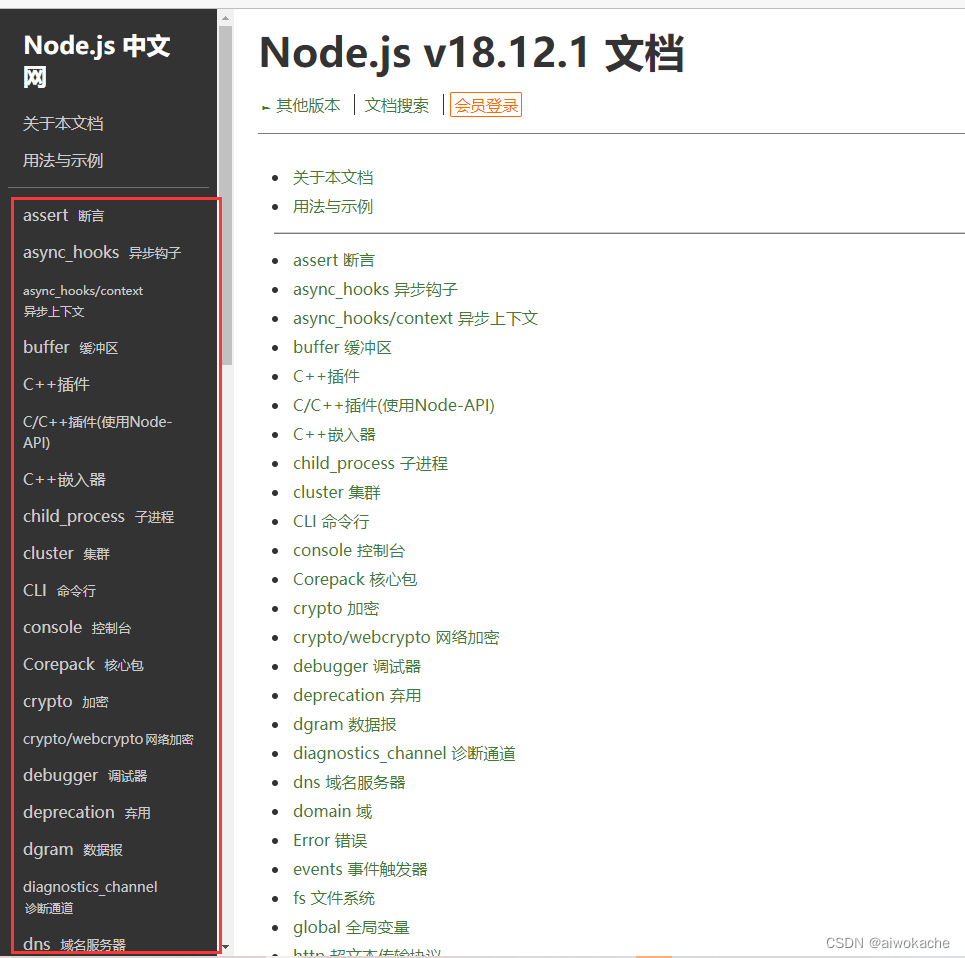Open crypto/webcrypto 网络加密 main link
The width and height of the screenshot is (965, 958).
(x=396, y=637)
